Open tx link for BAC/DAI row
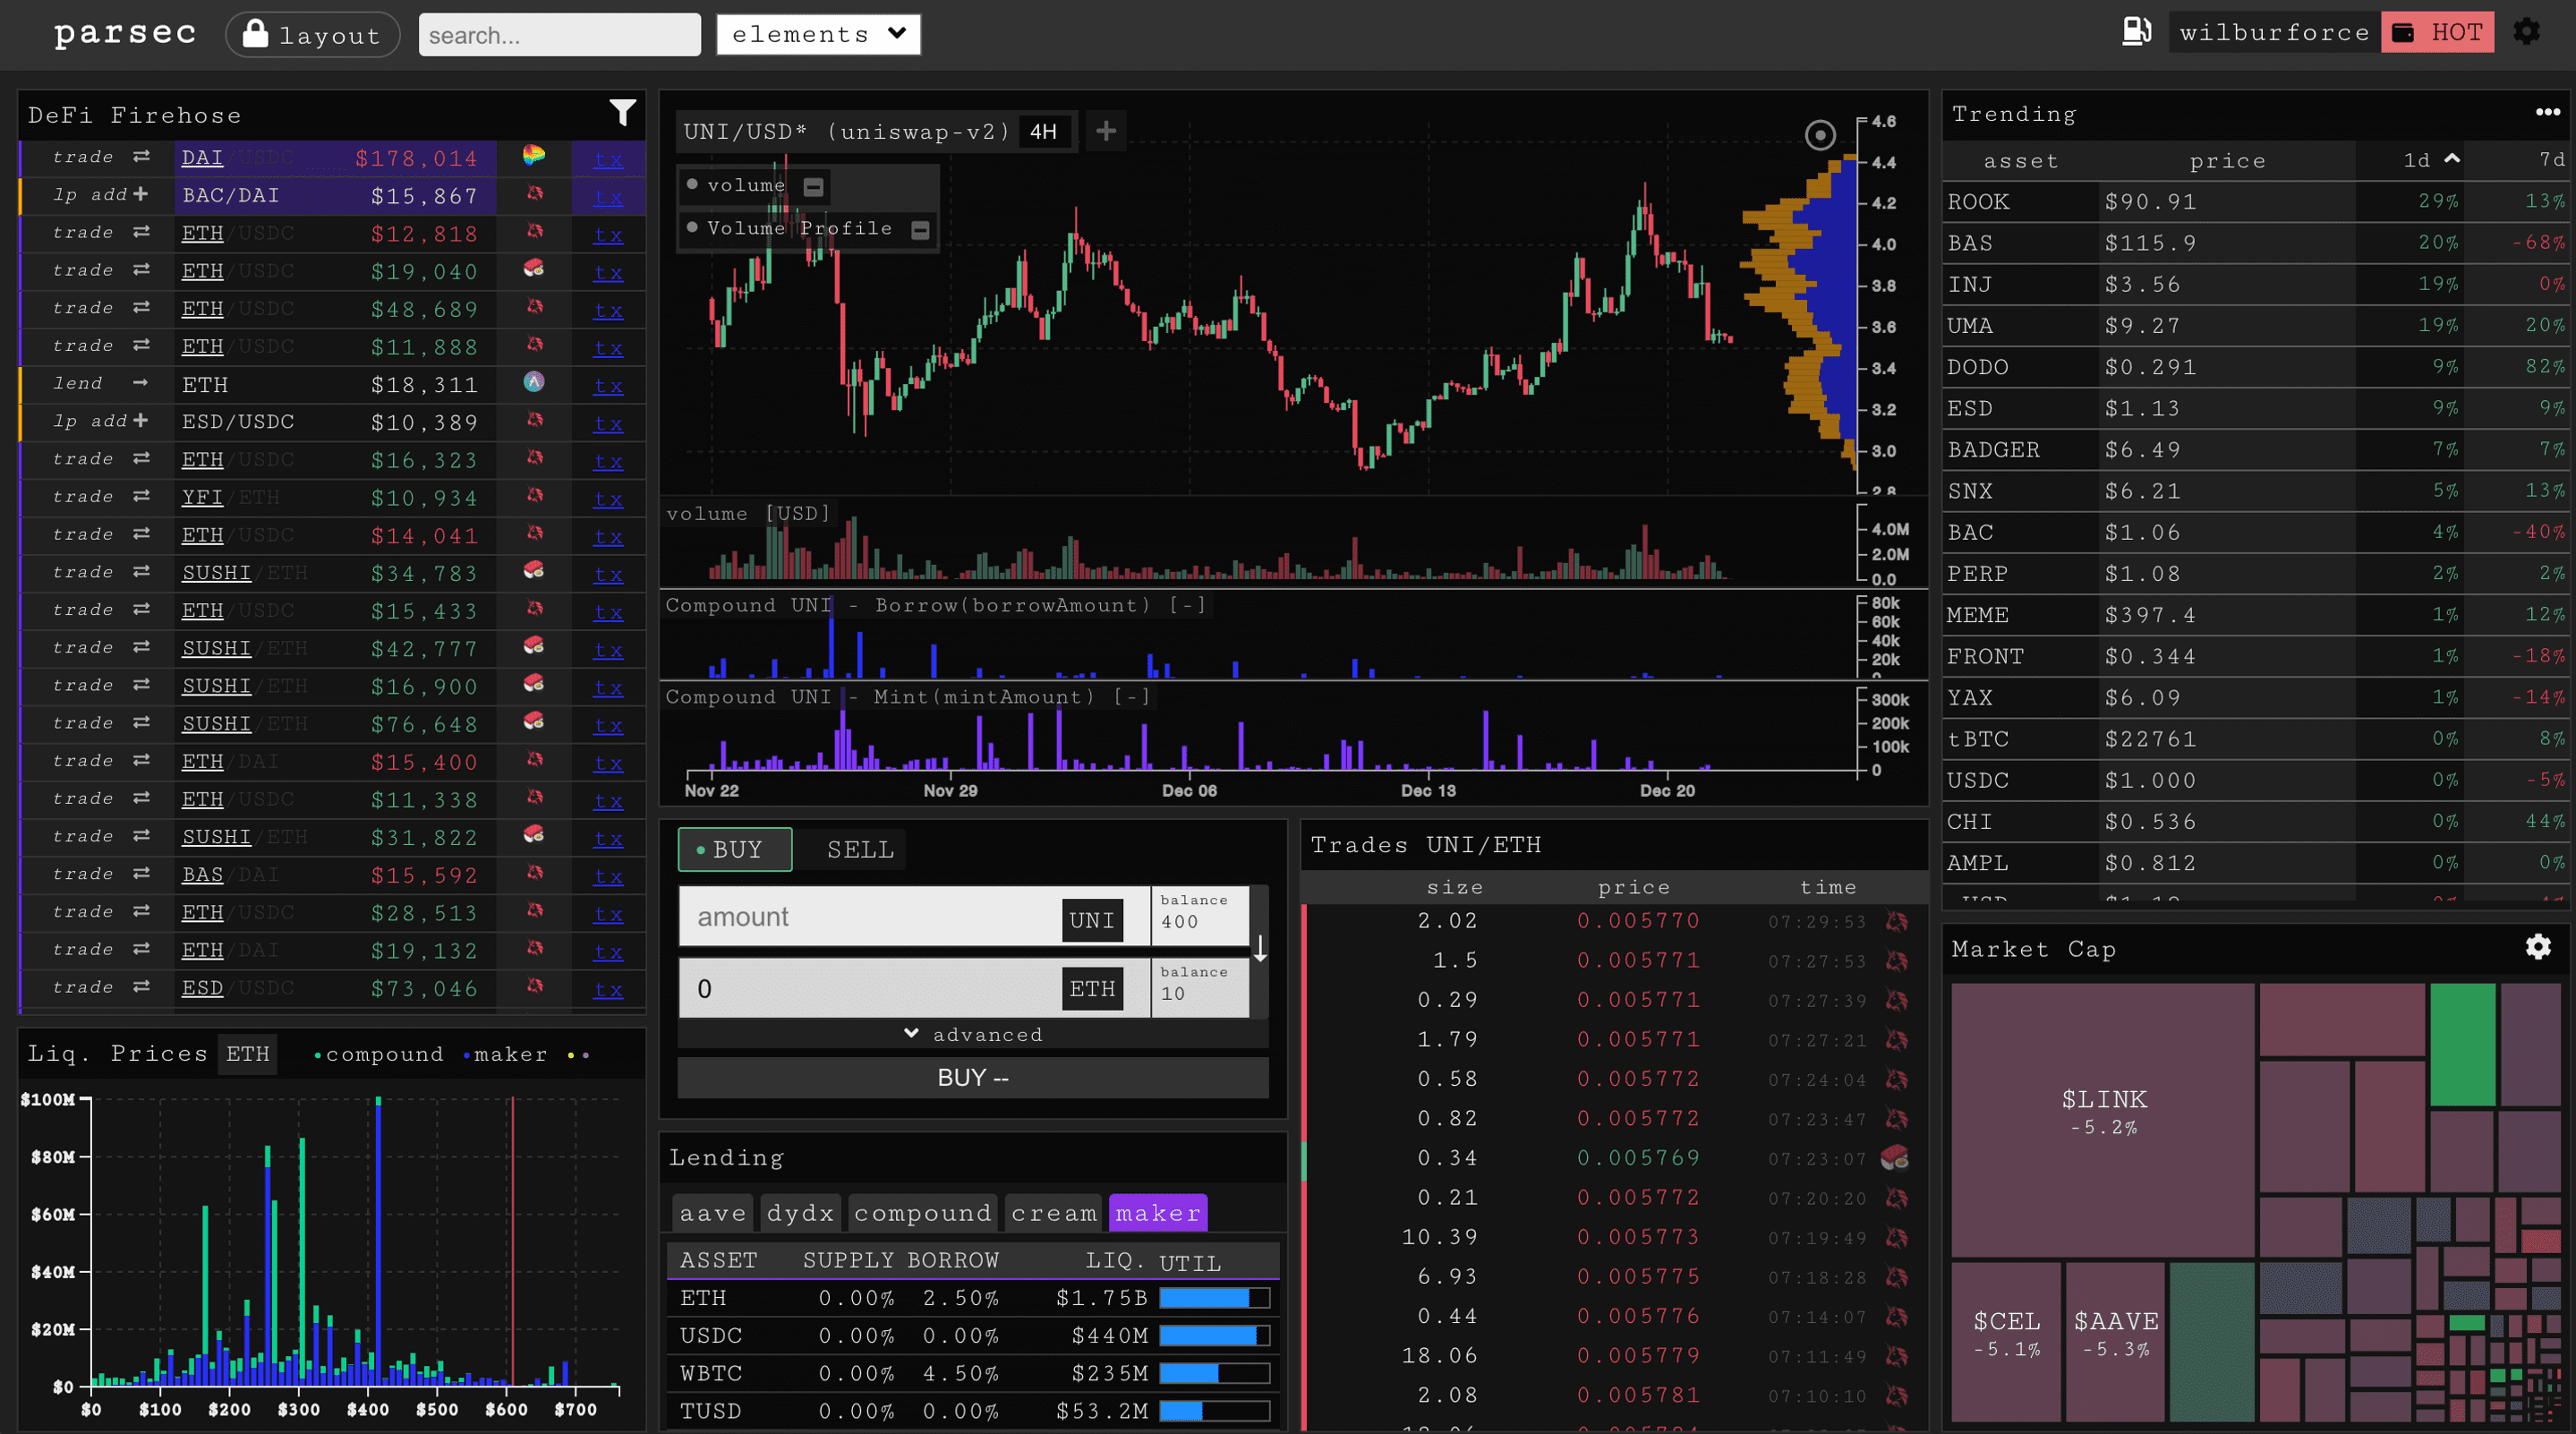This screenshot has width=2576, height=1434. 608,197
